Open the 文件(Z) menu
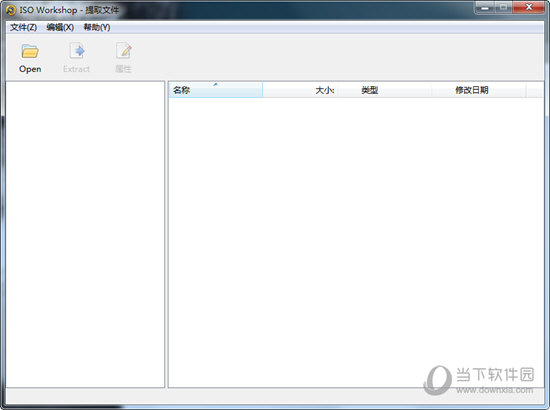 (23, 27)
